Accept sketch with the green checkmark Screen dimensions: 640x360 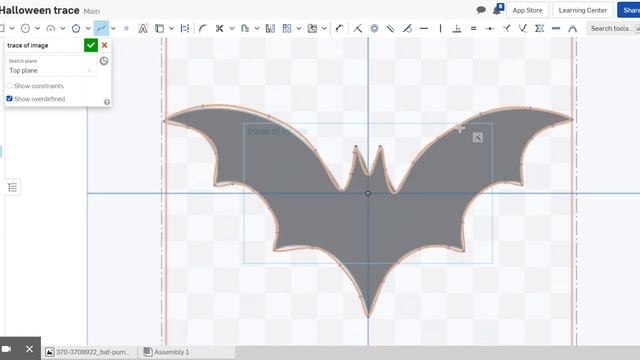[x=91, y=45]
